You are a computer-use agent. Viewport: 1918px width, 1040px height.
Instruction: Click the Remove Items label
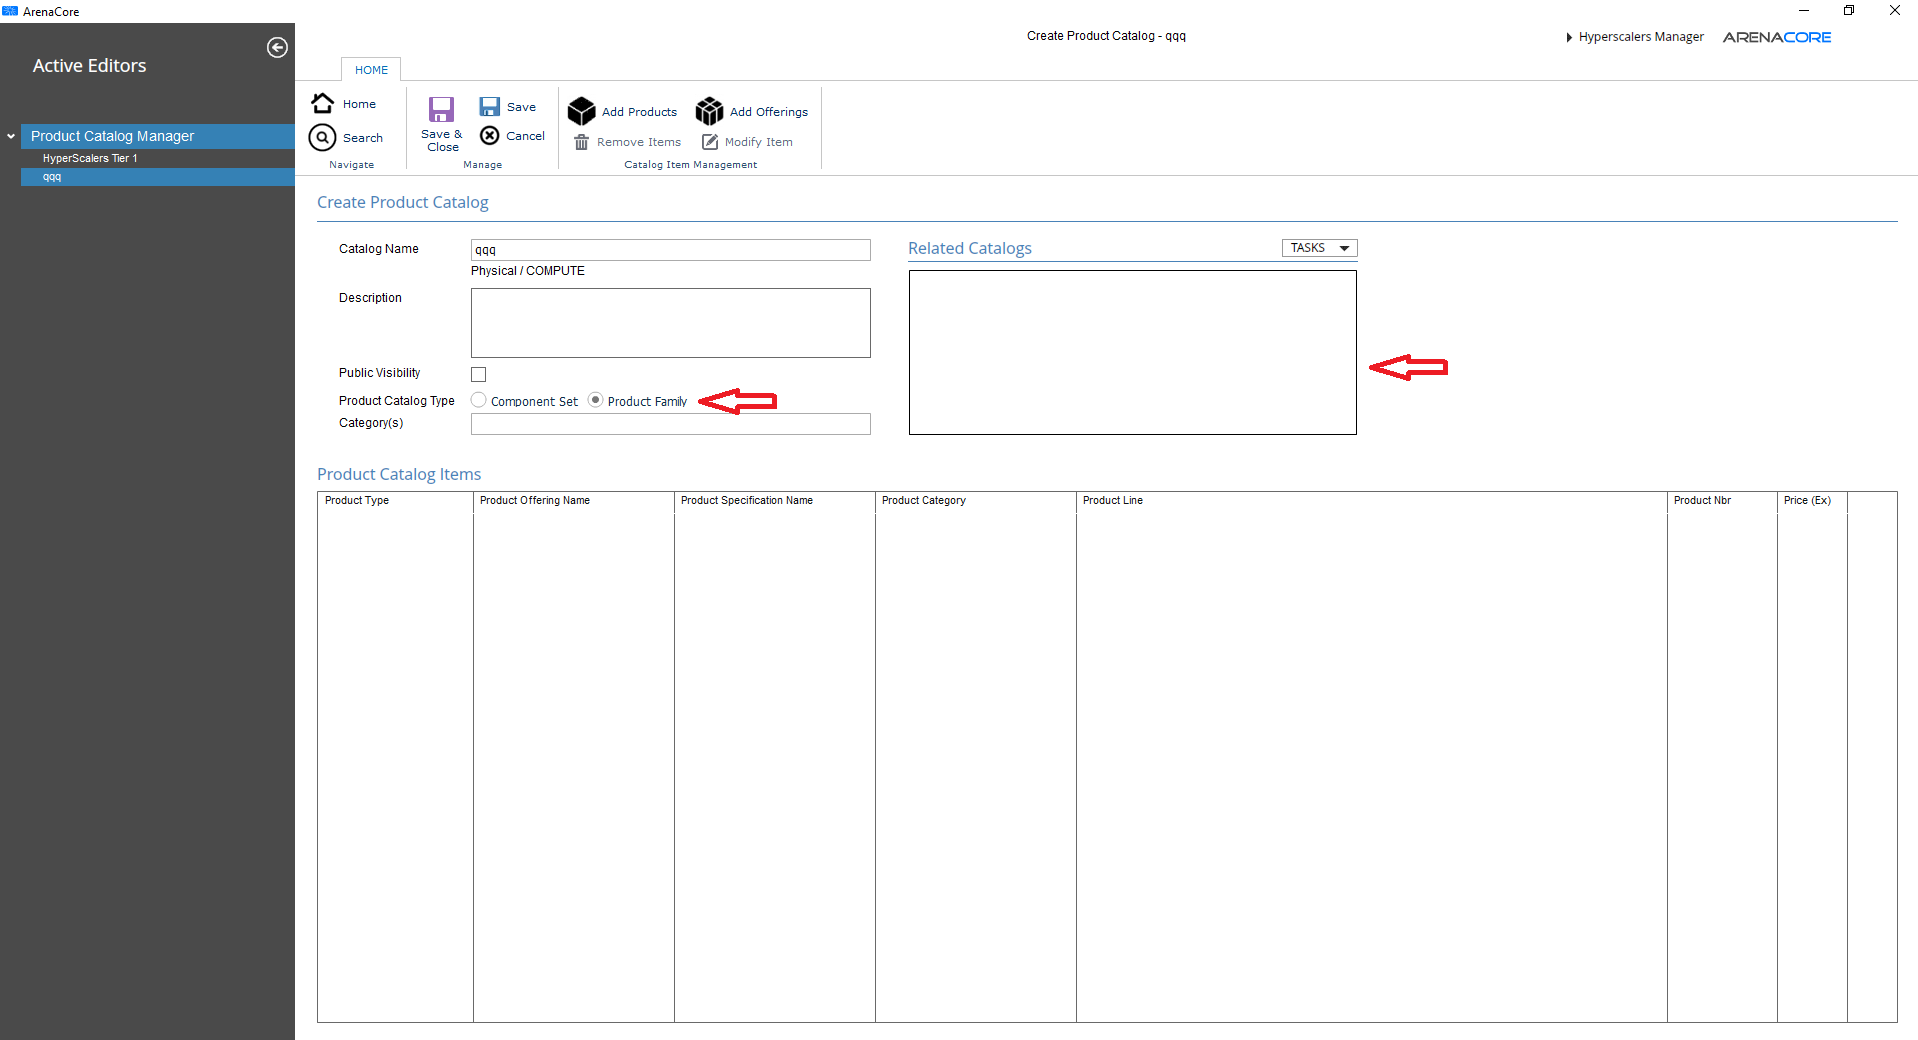pos(639,142)
